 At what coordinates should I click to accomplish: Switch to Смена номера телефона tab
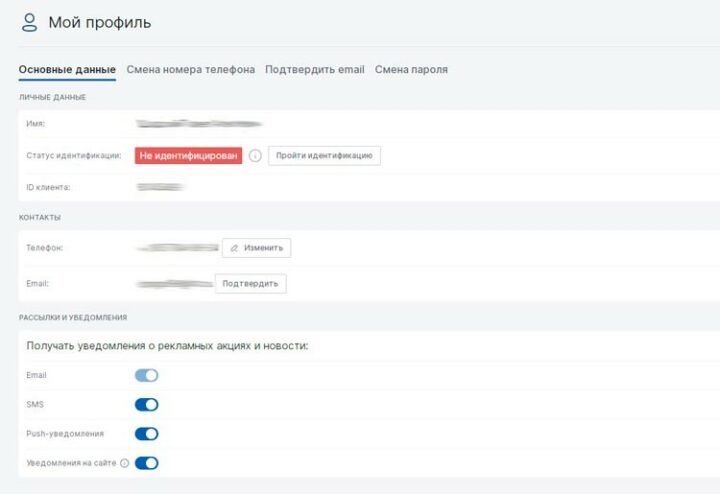[x=190, y=70]
